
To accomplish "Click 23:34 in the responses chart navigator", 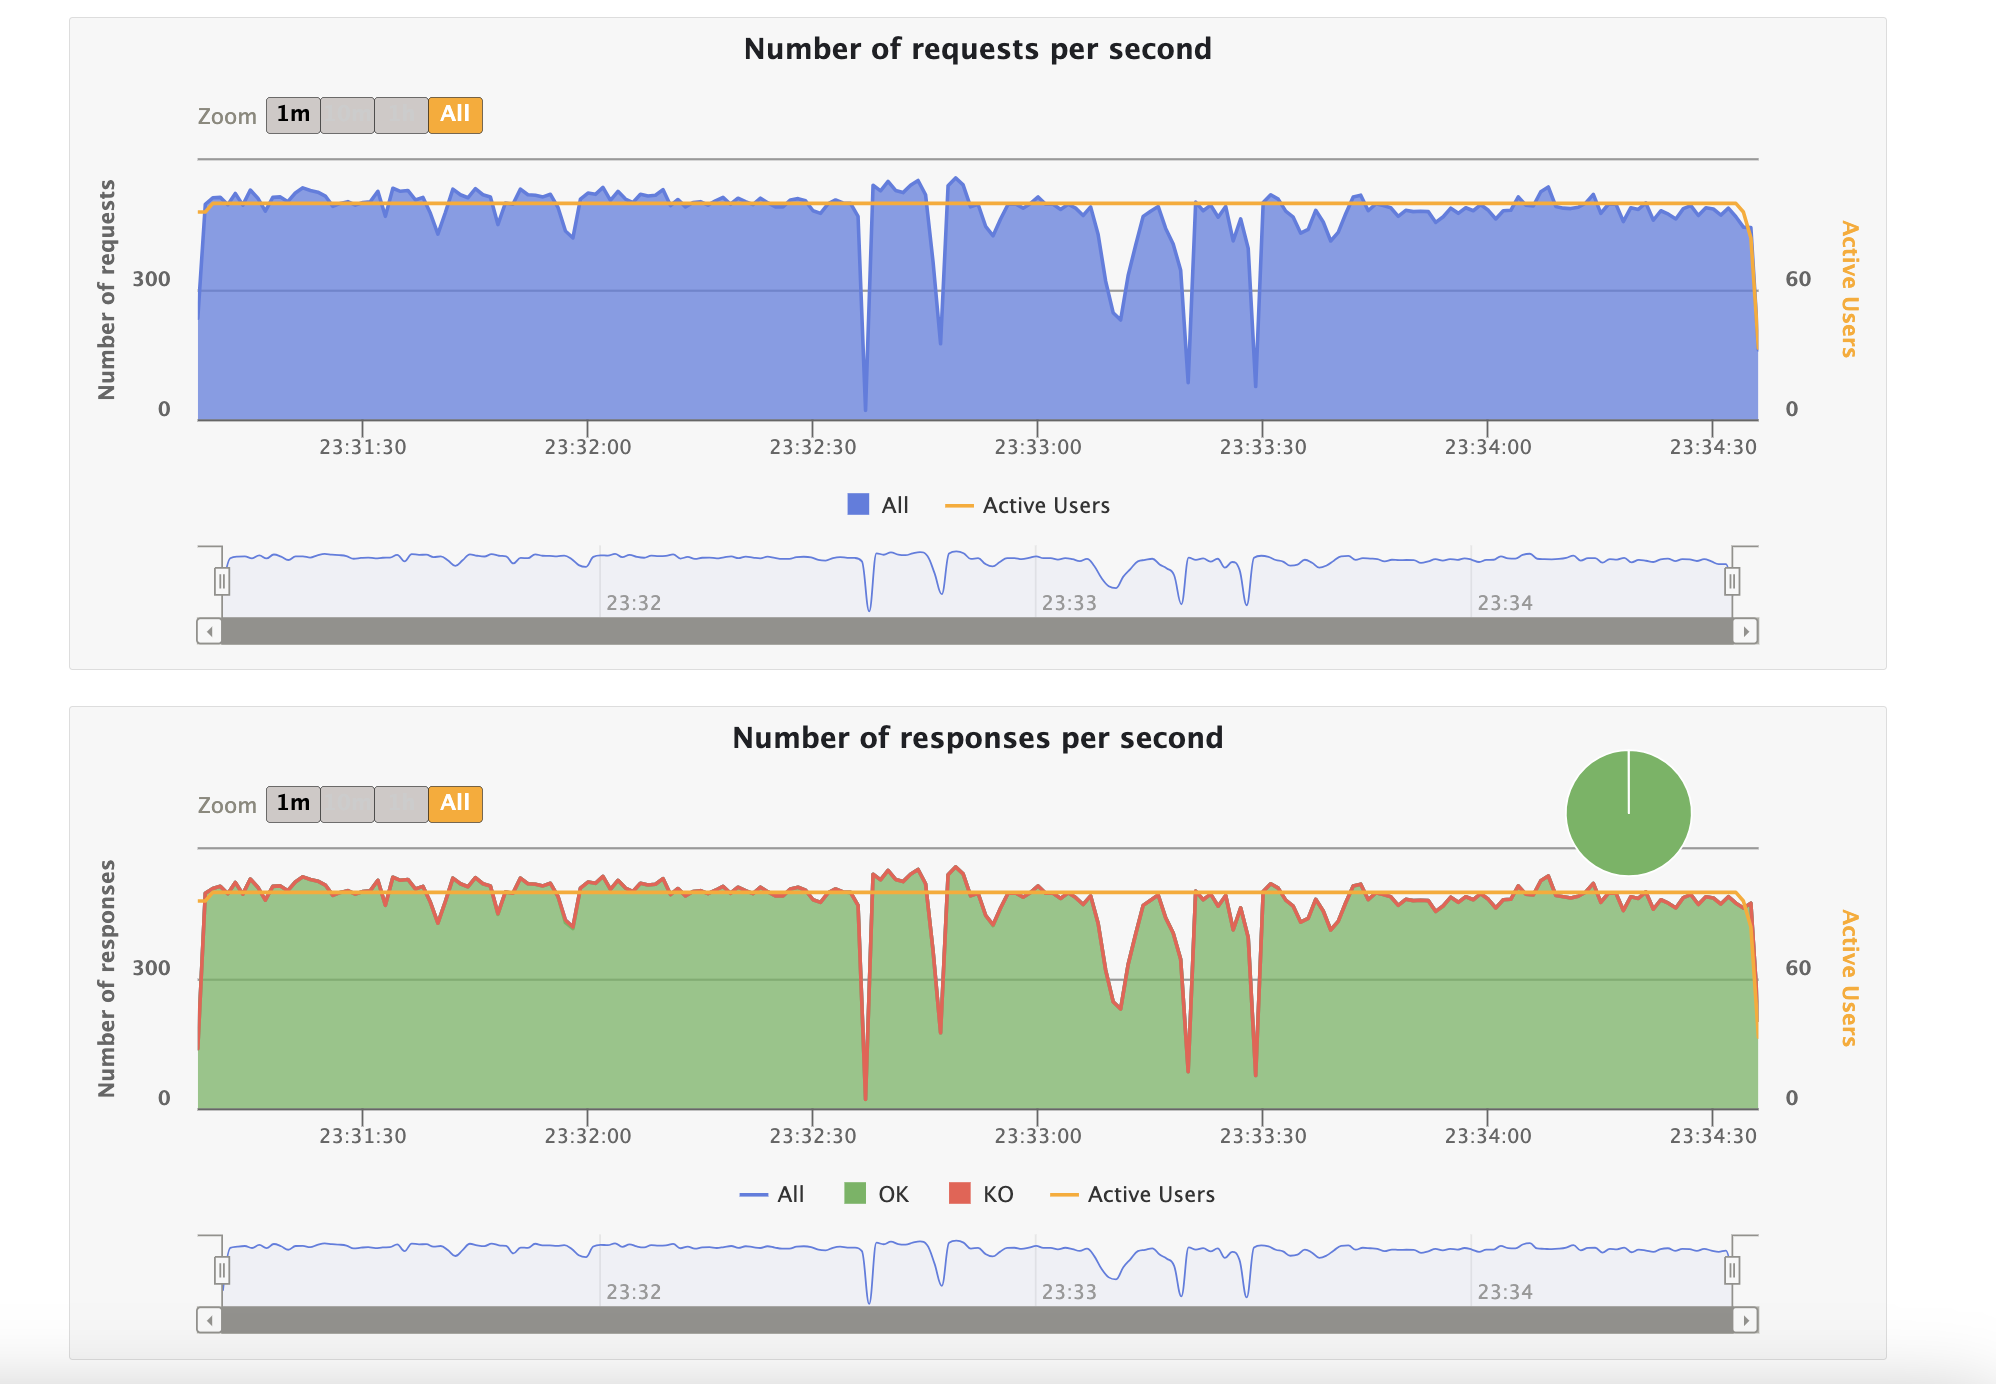I will (x=1505, y=1292).
